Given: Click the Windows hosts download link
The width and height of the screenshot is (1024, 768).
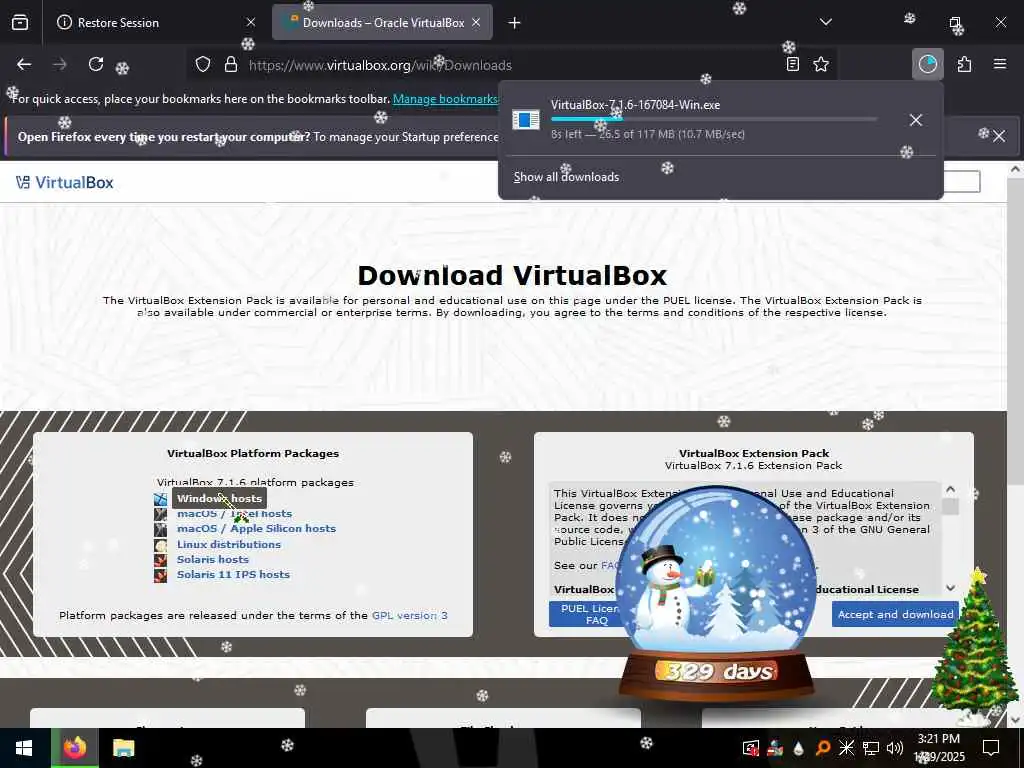Looking at the screenshot, I should [x=219, y=498].
